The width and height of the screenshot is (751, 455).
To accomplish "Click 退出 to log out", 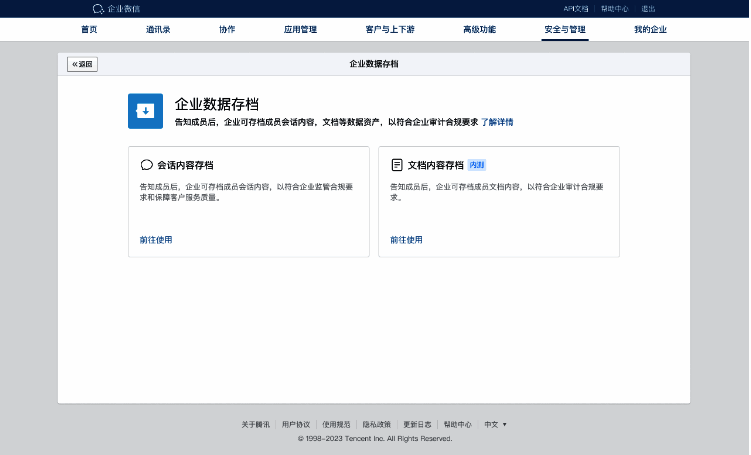I will (648, 9).
